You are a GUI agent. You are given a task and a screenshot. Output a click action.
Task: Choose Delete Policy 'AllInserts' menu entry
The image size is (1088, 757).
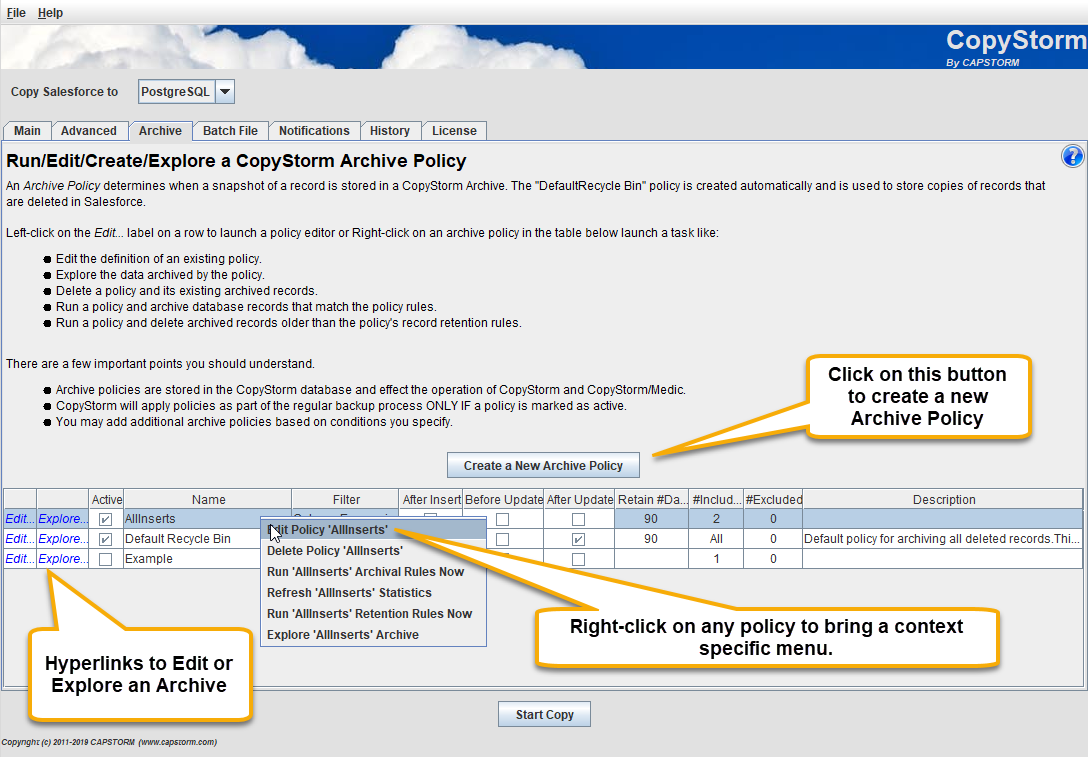373,550
